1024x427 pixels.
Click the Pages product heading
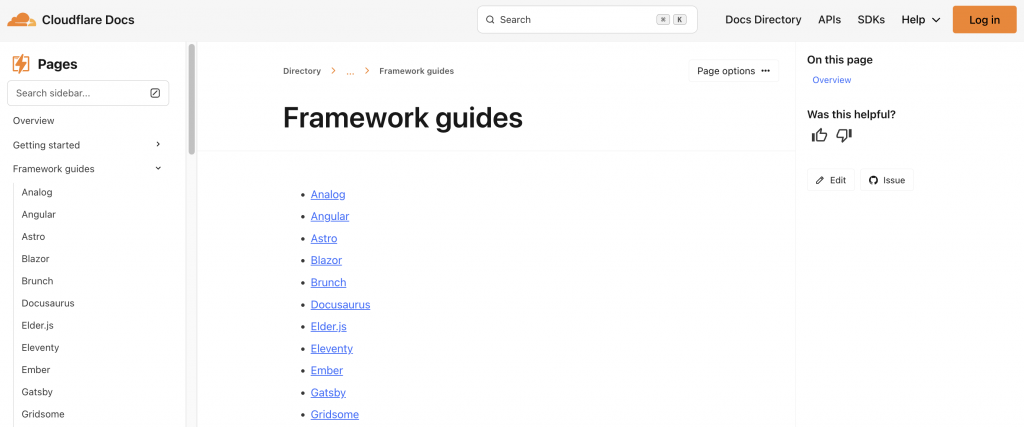(57, 64)
